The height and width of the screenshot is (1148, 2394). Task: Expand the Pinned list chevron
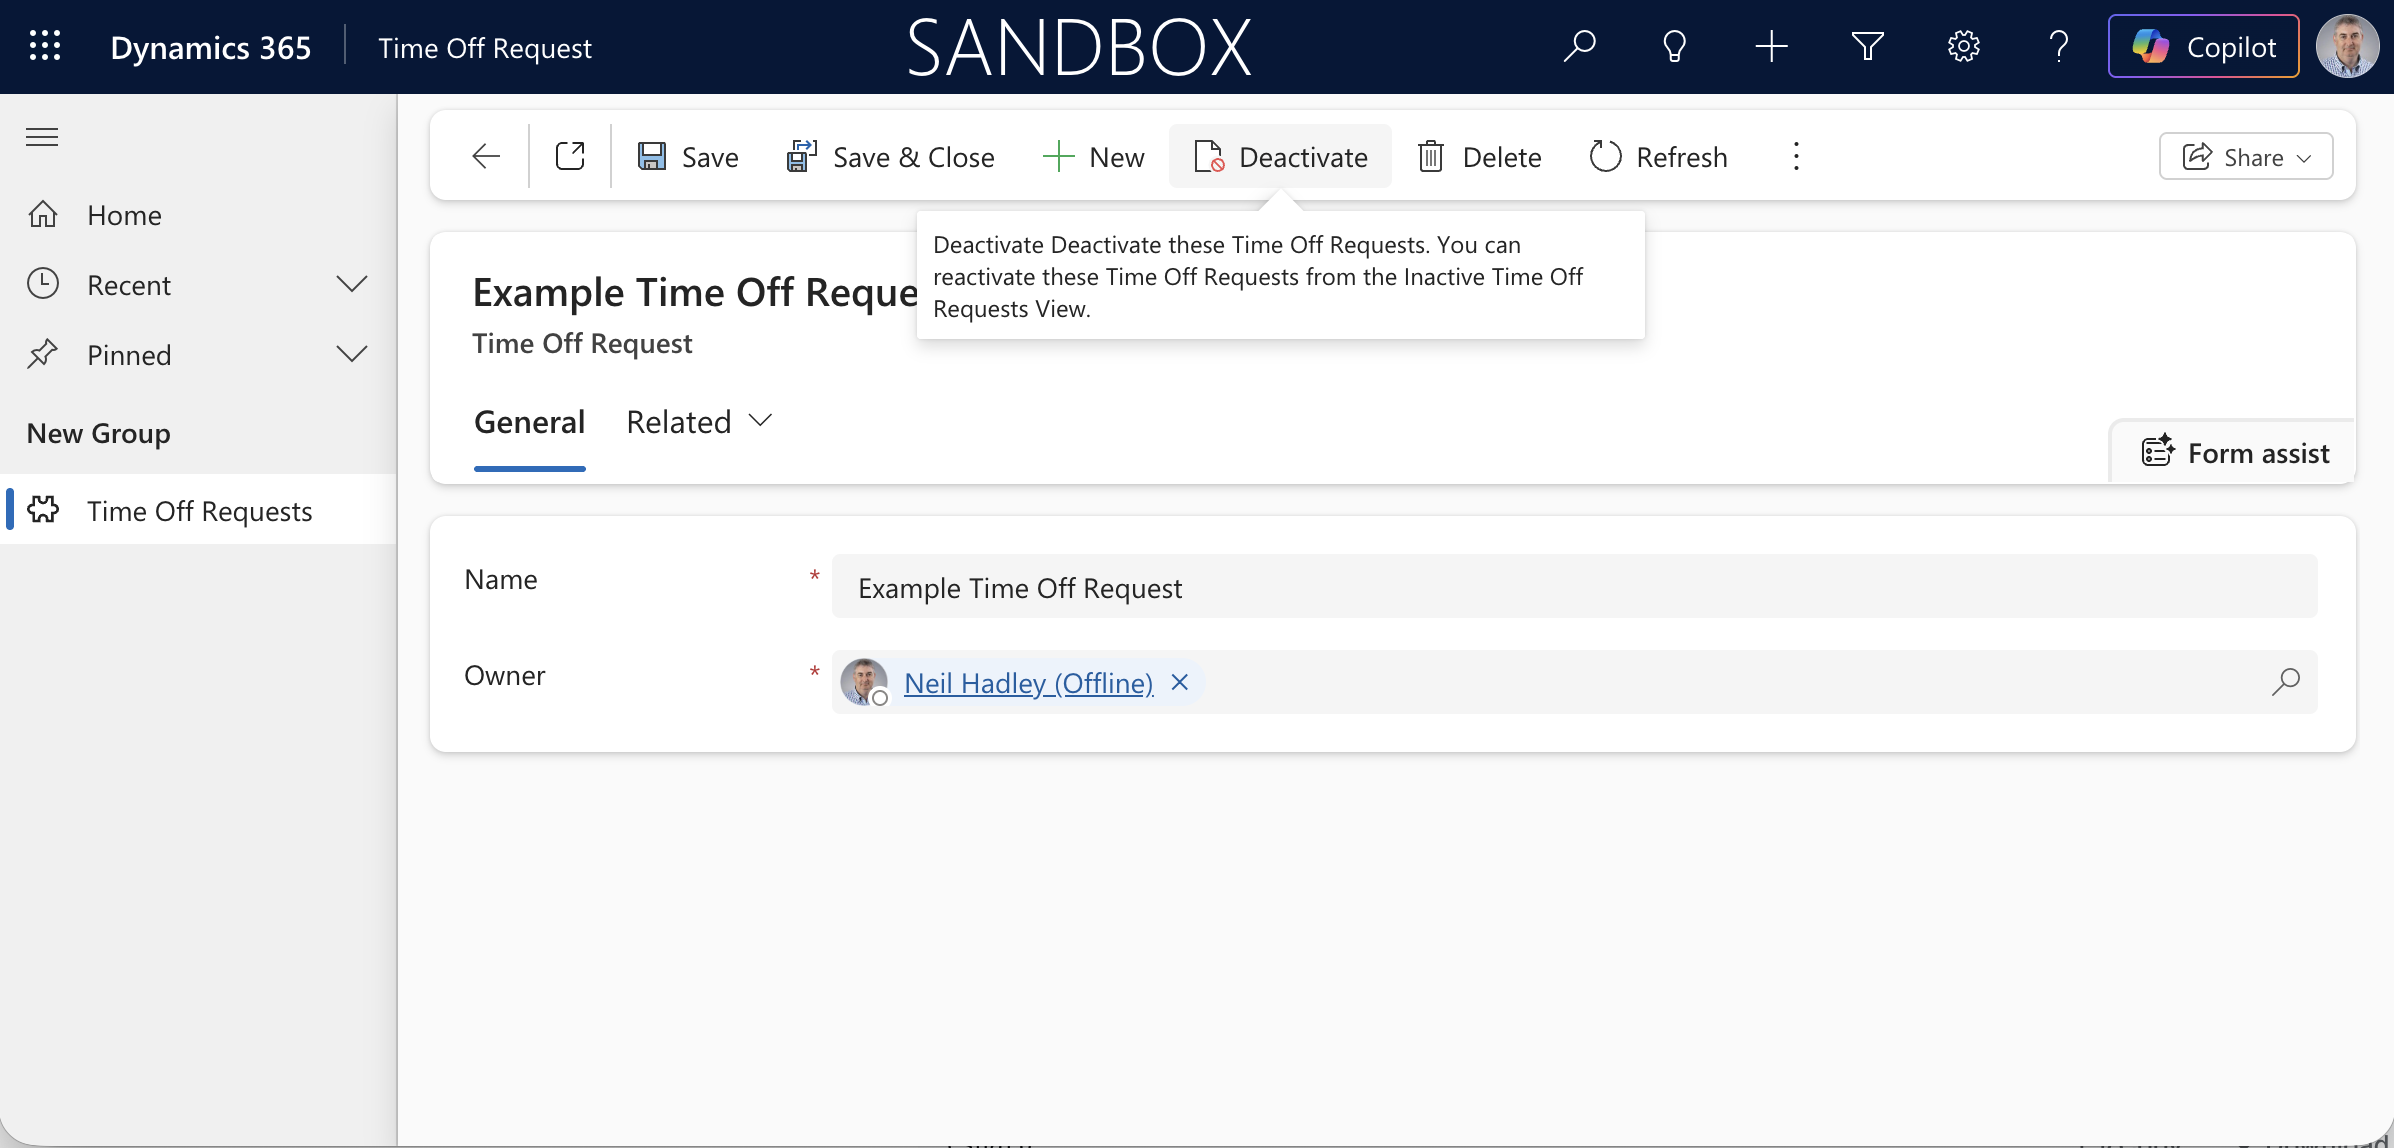coord(352,354)
